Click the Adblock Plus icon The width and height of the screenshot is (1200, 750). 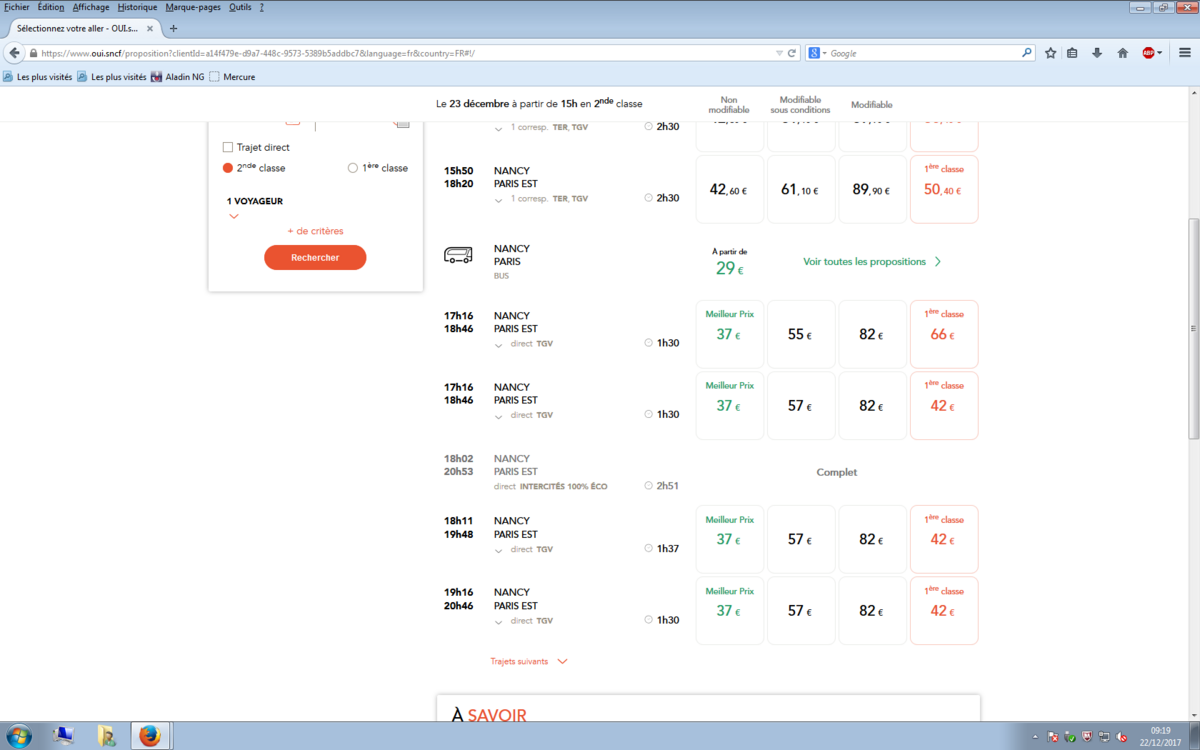pos(1149,53)
